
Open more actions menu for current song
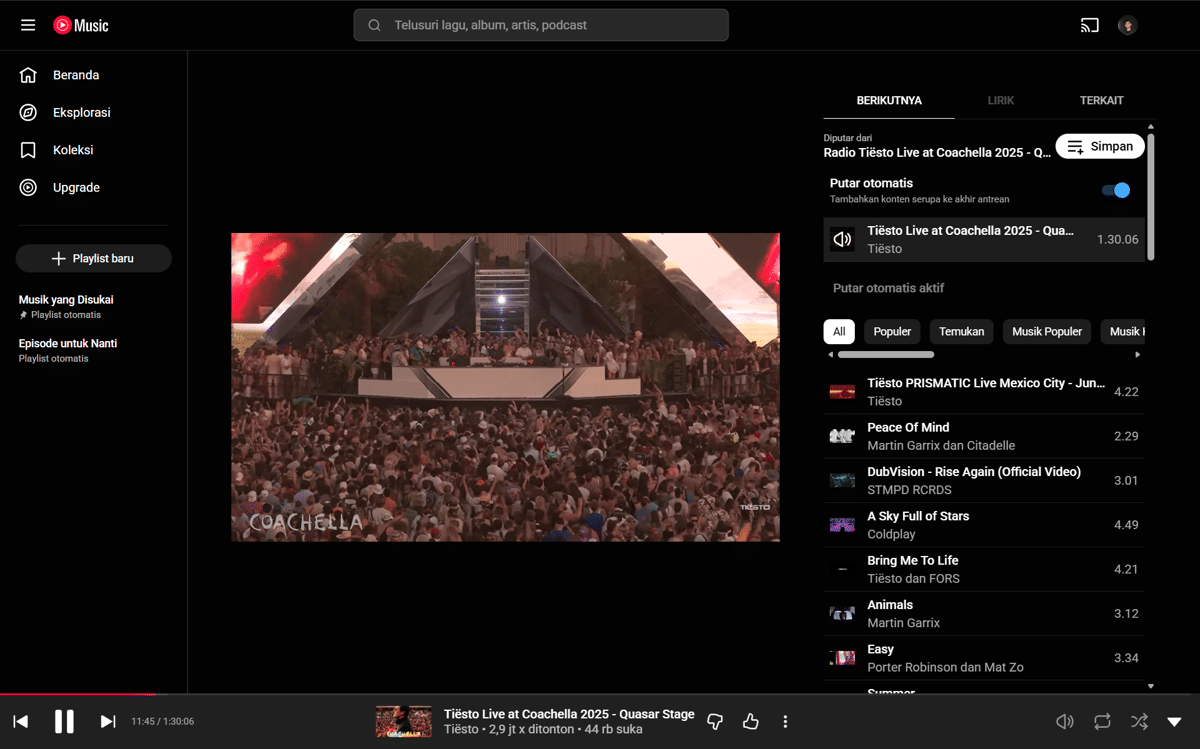[x=785, y=722]
